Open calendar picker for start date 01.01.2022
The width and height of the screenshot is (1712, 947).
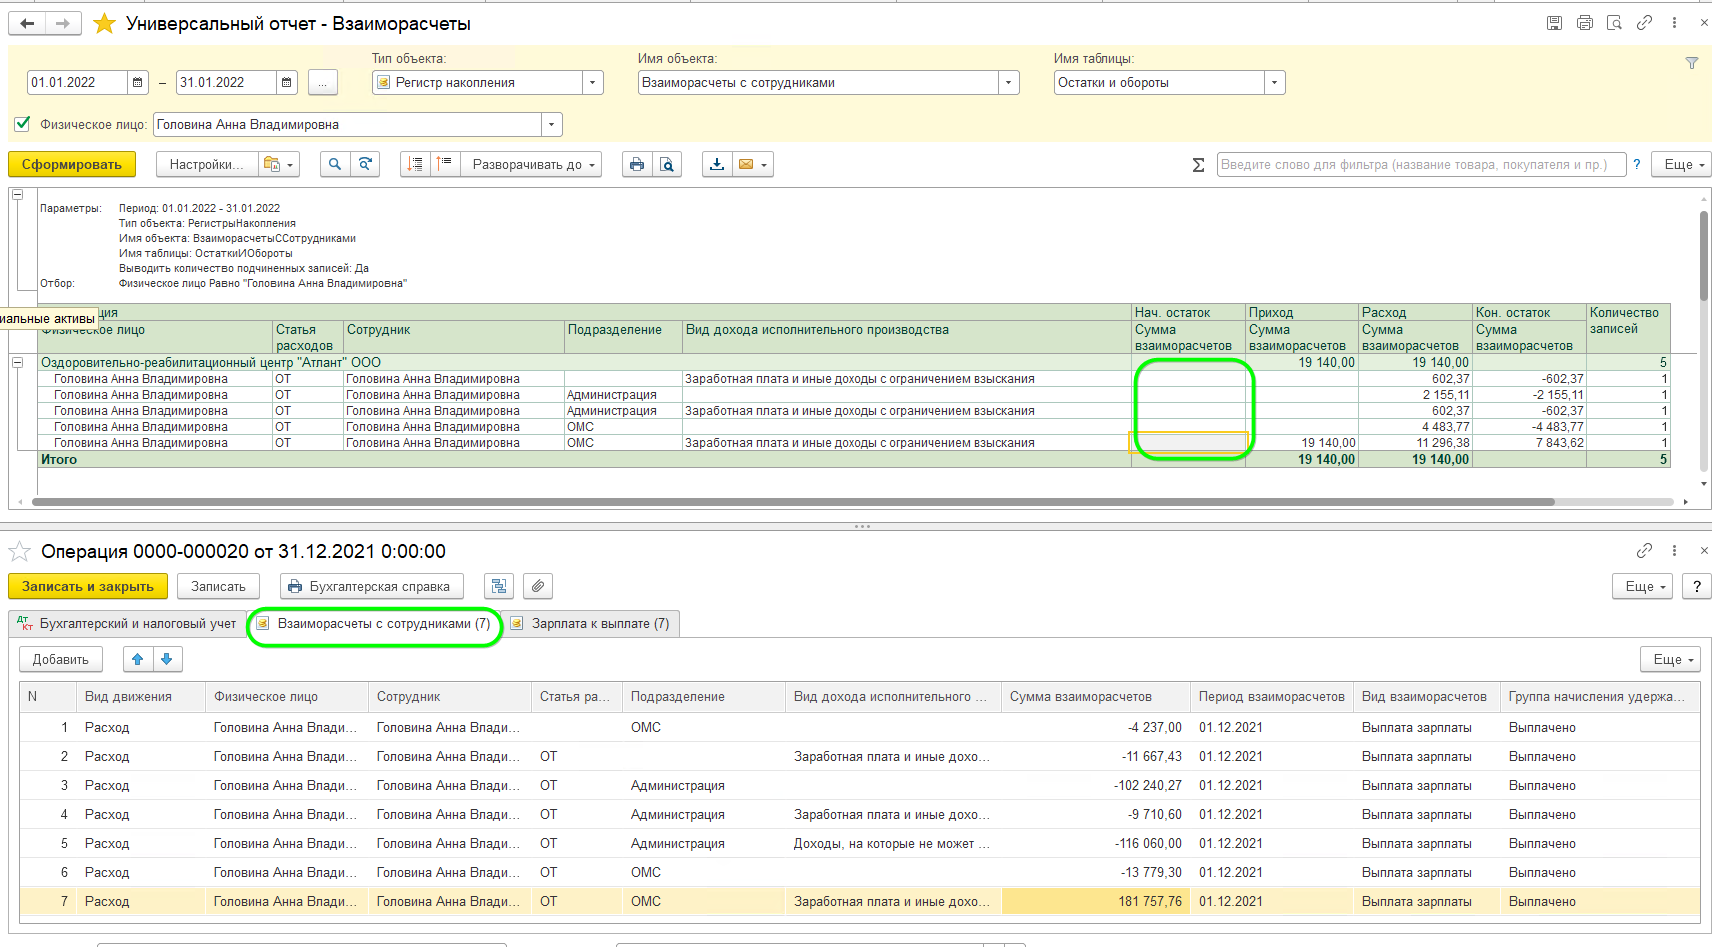(x=138, y=82)
